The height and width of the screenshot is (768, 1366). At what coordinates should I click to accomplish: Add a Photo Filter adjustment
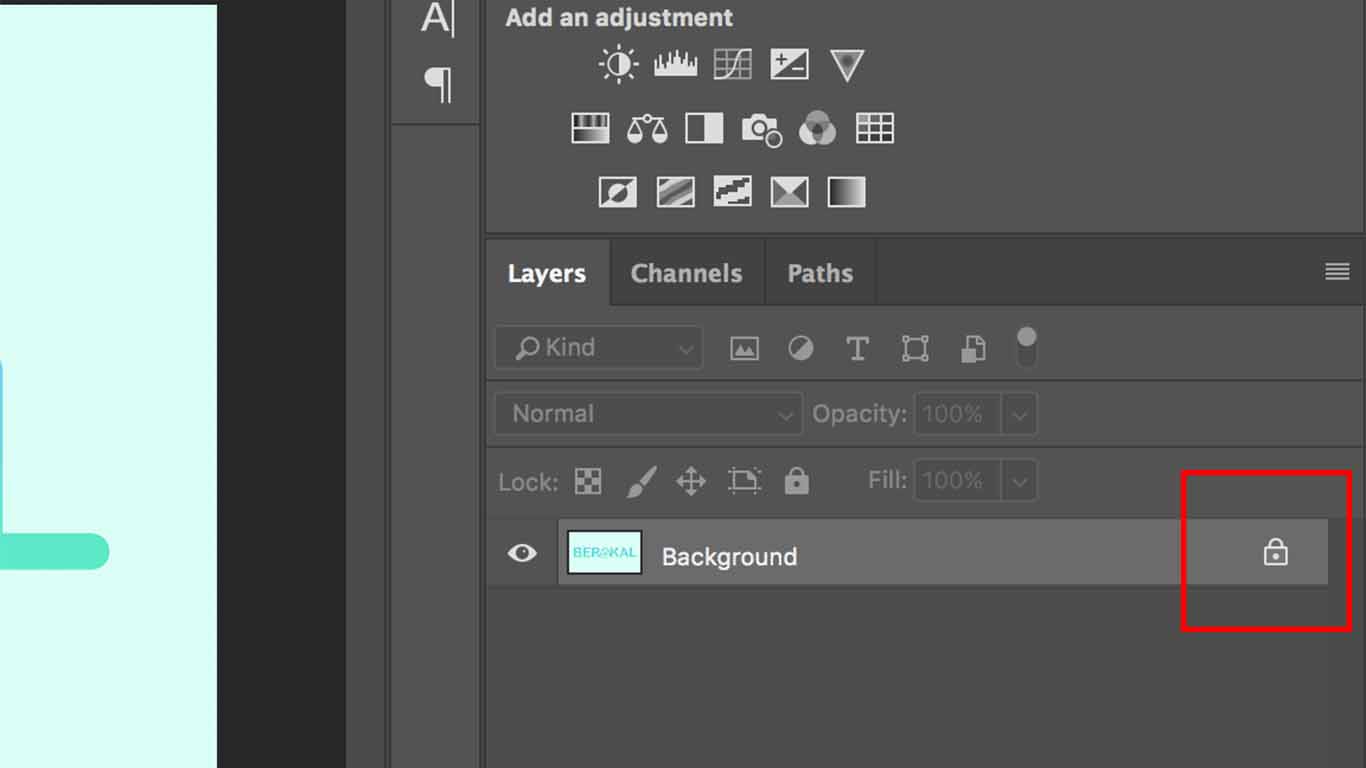[x=761, y=128]
